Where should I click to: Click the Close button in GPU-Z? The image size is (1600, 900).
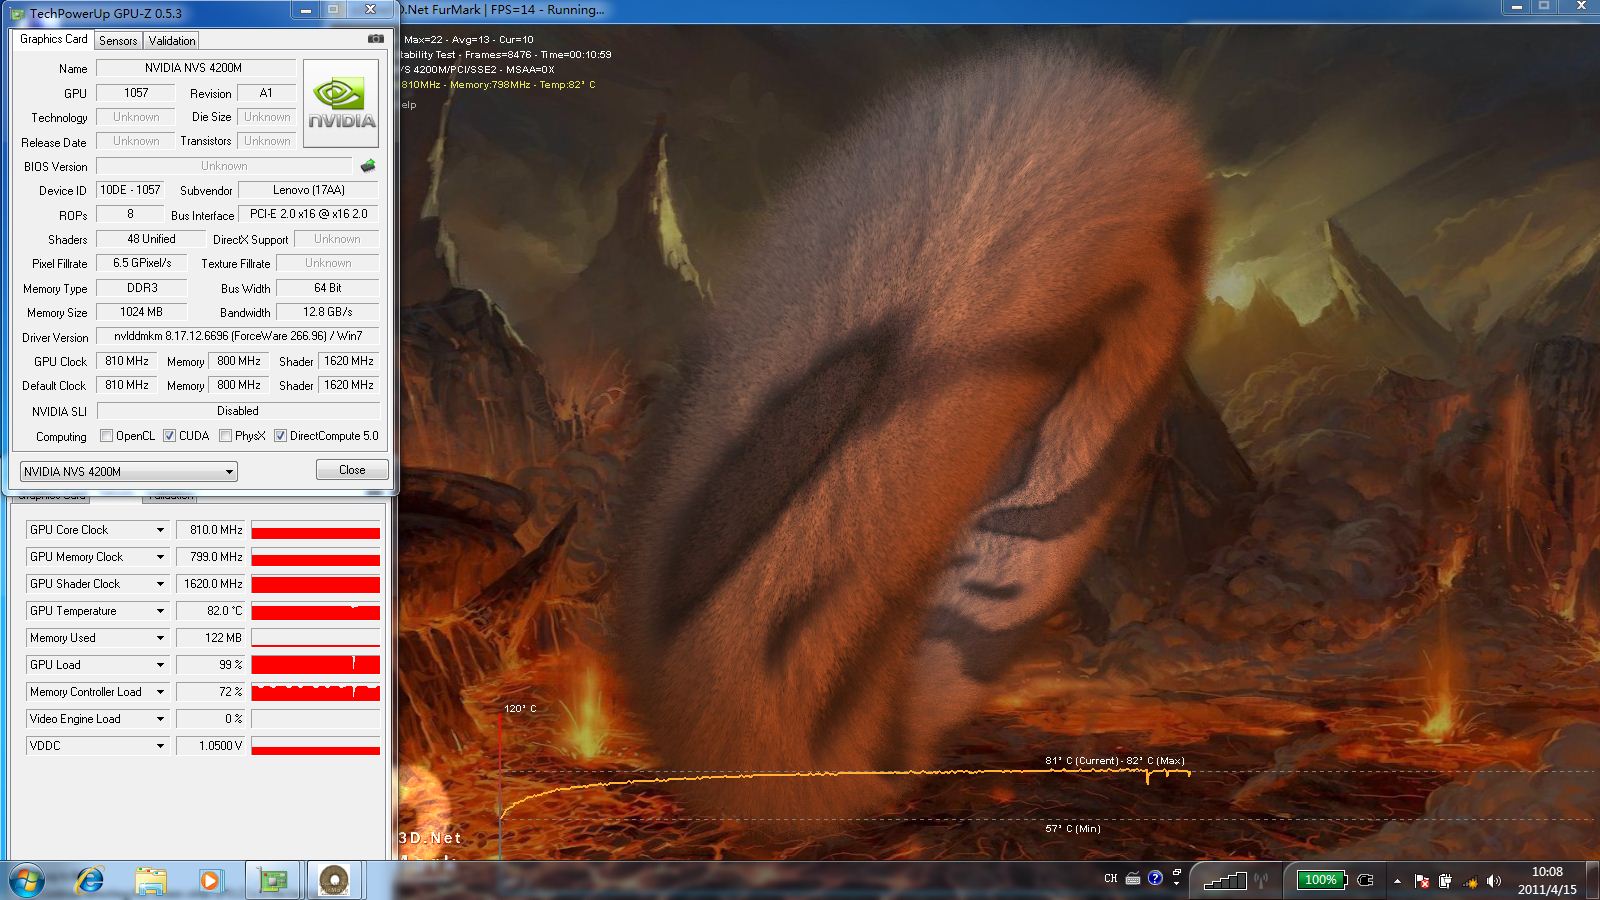[352, 470]
